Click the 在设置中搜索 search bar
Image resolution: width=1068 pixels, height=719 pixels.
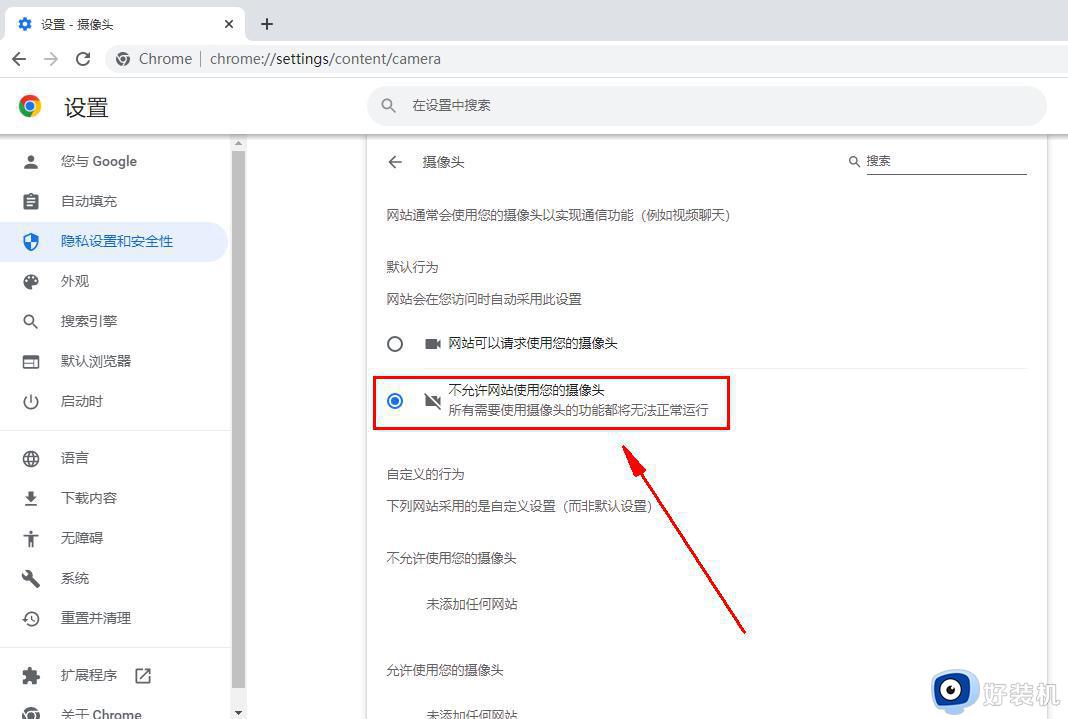pos(707,105)
